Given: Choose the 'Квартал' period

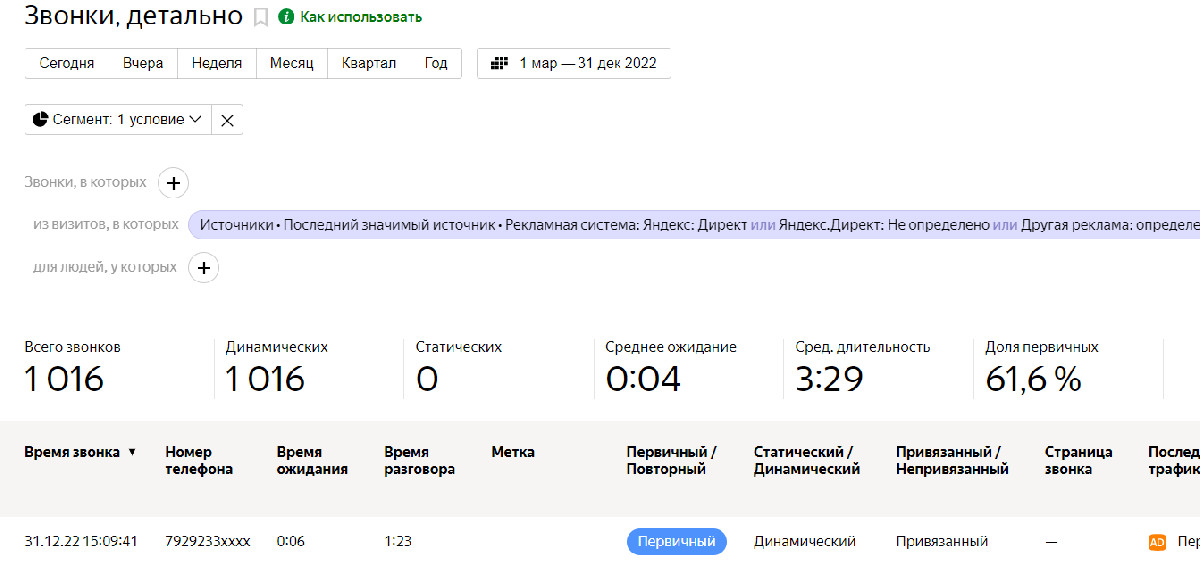Looking at the screenshot, I should (369, 63).
